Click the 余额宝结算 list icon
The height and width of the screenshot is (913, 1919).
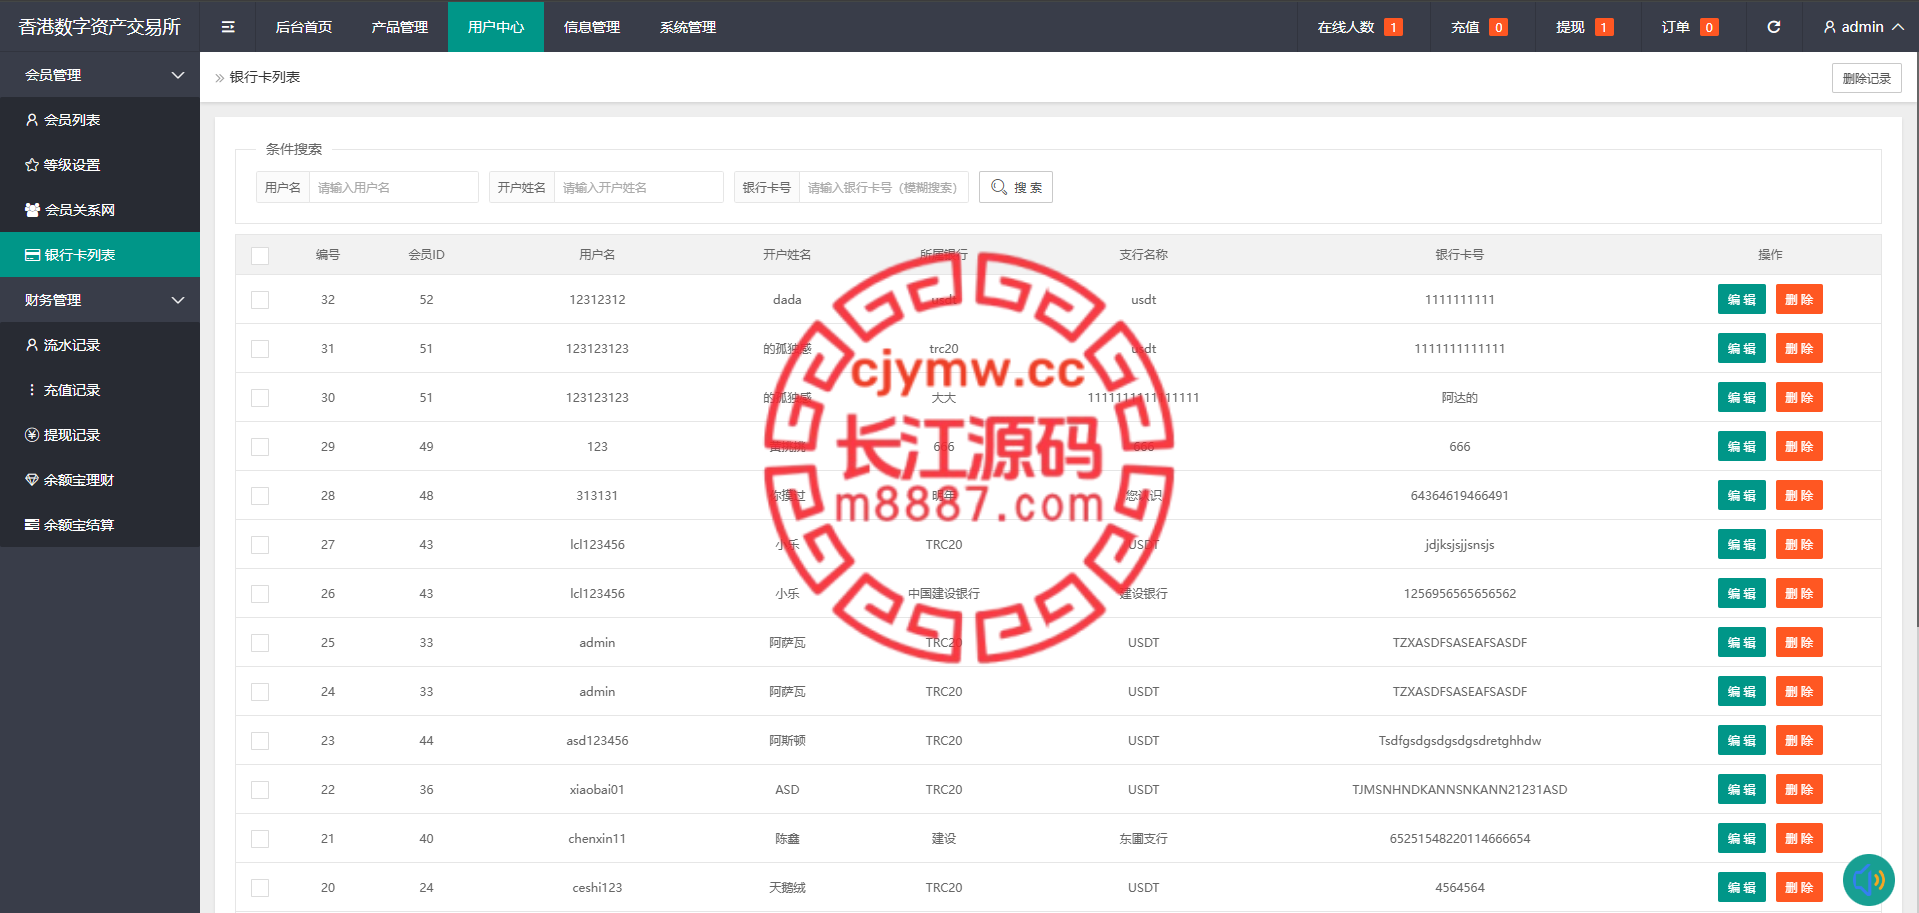[32, 525]
